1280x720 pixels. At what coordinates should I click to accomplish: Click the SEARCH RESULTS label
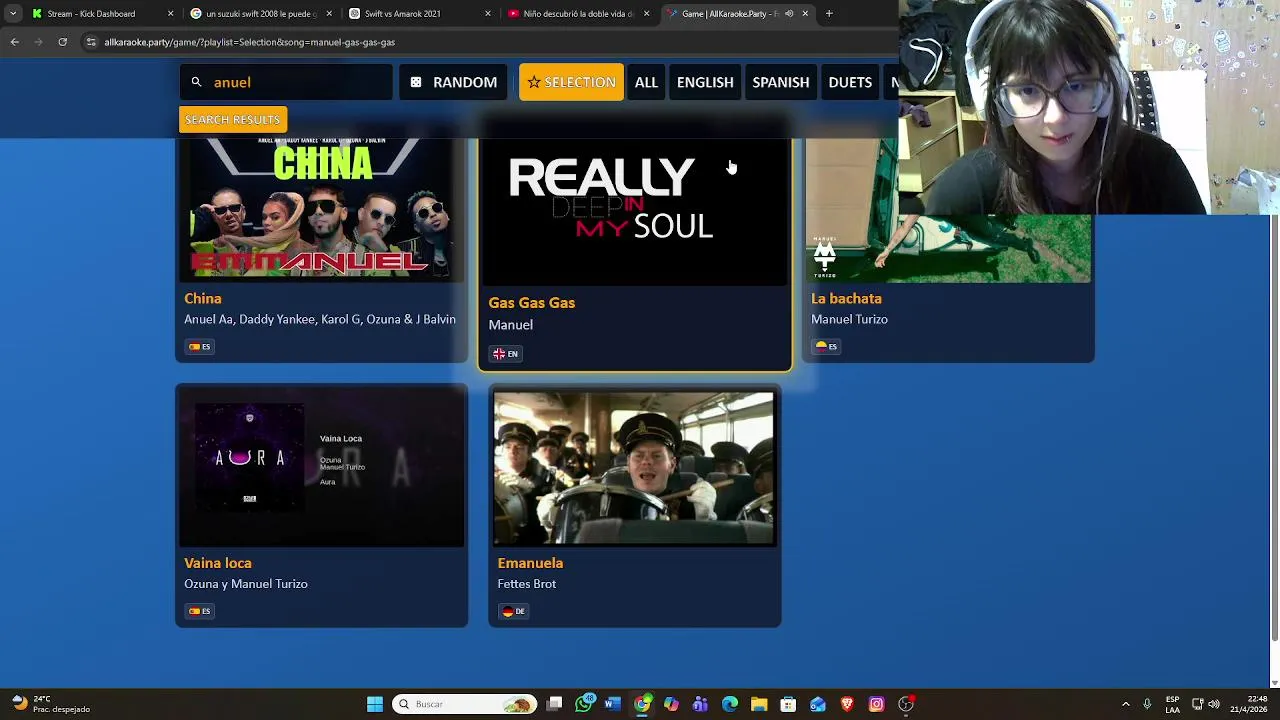click(x=232, y=120)
